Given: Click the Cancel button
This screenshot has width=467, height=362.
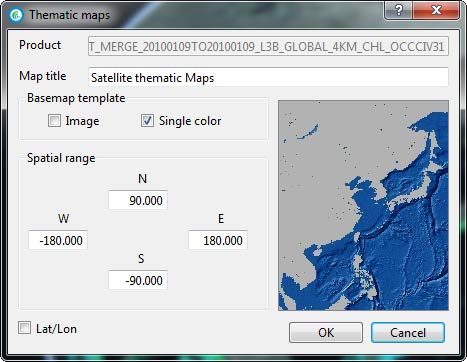Looking at the screenshot, I should coord(408,332).
